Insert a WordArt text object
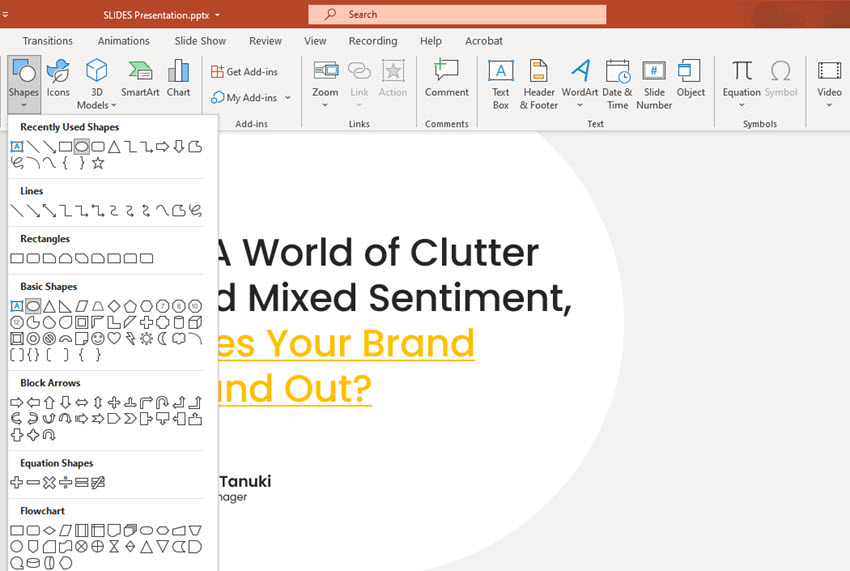The height and width of the screenshot is (571, 850). pyautogui.click(x=579, y=81)
